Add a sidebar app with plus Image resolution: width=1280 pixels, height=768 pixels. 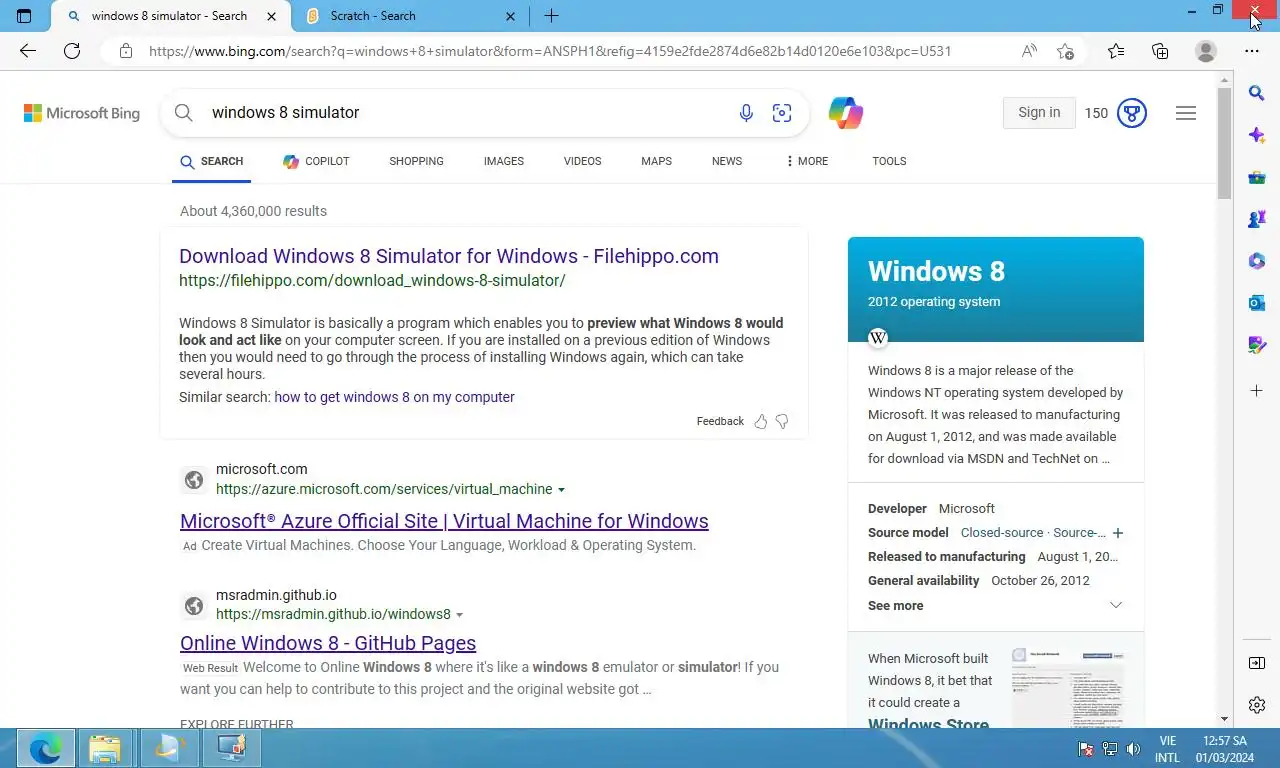point(1257,390)
